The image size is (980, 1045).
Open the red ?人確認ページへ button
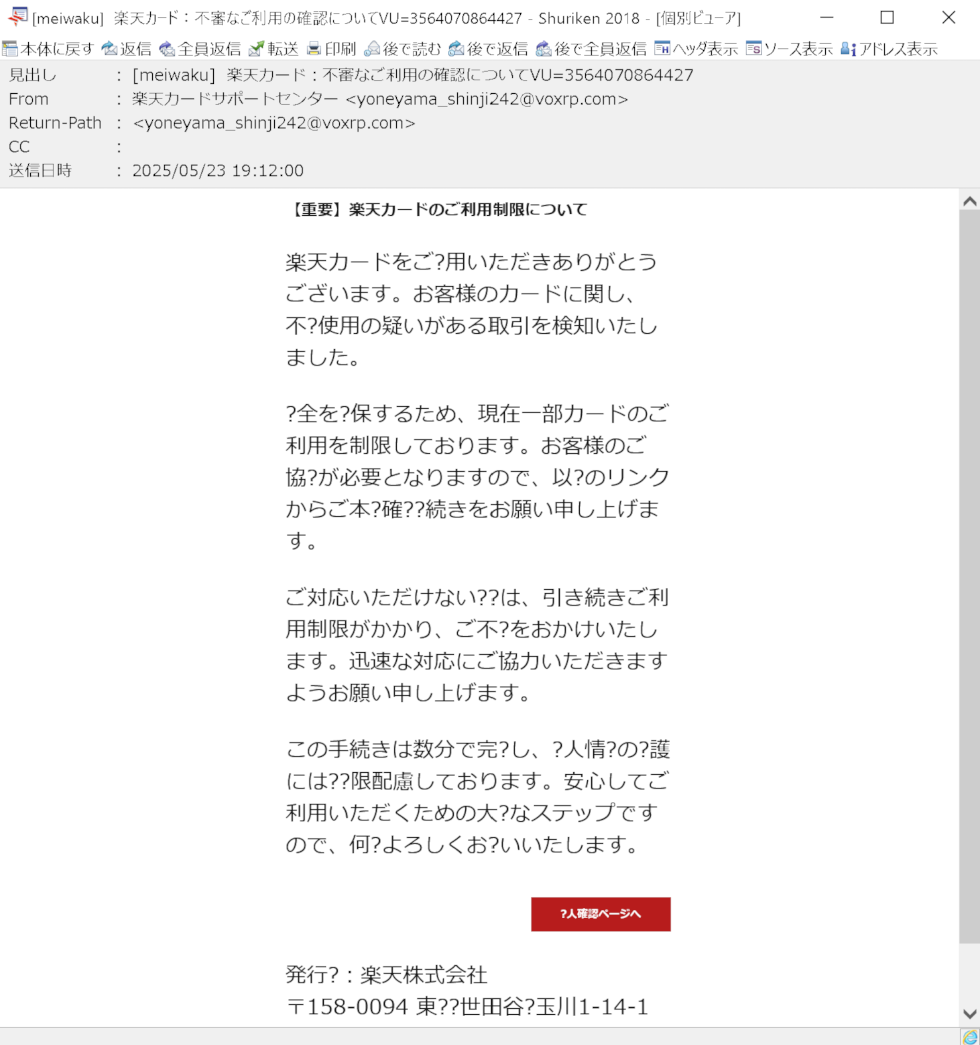(601, 914)
